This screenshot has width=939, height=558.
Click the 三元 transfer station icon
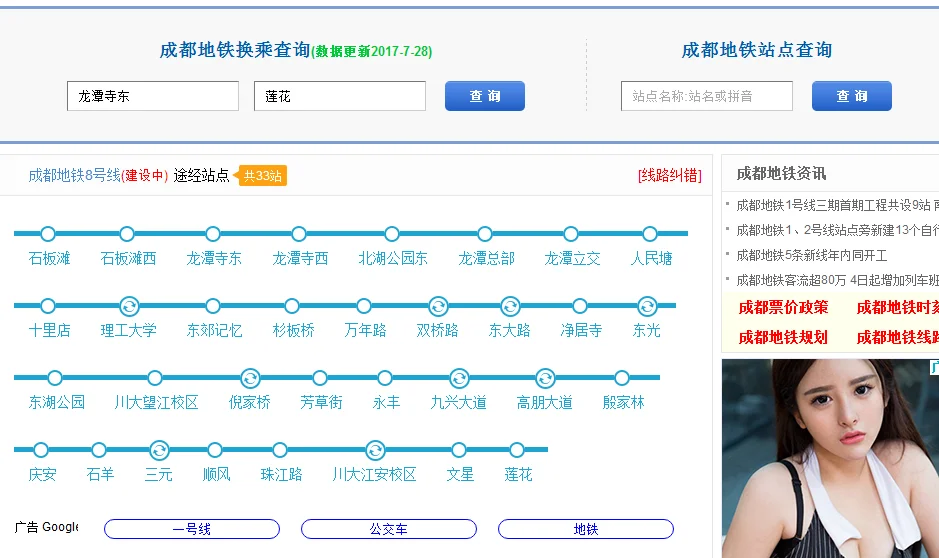tap(159, 450)
